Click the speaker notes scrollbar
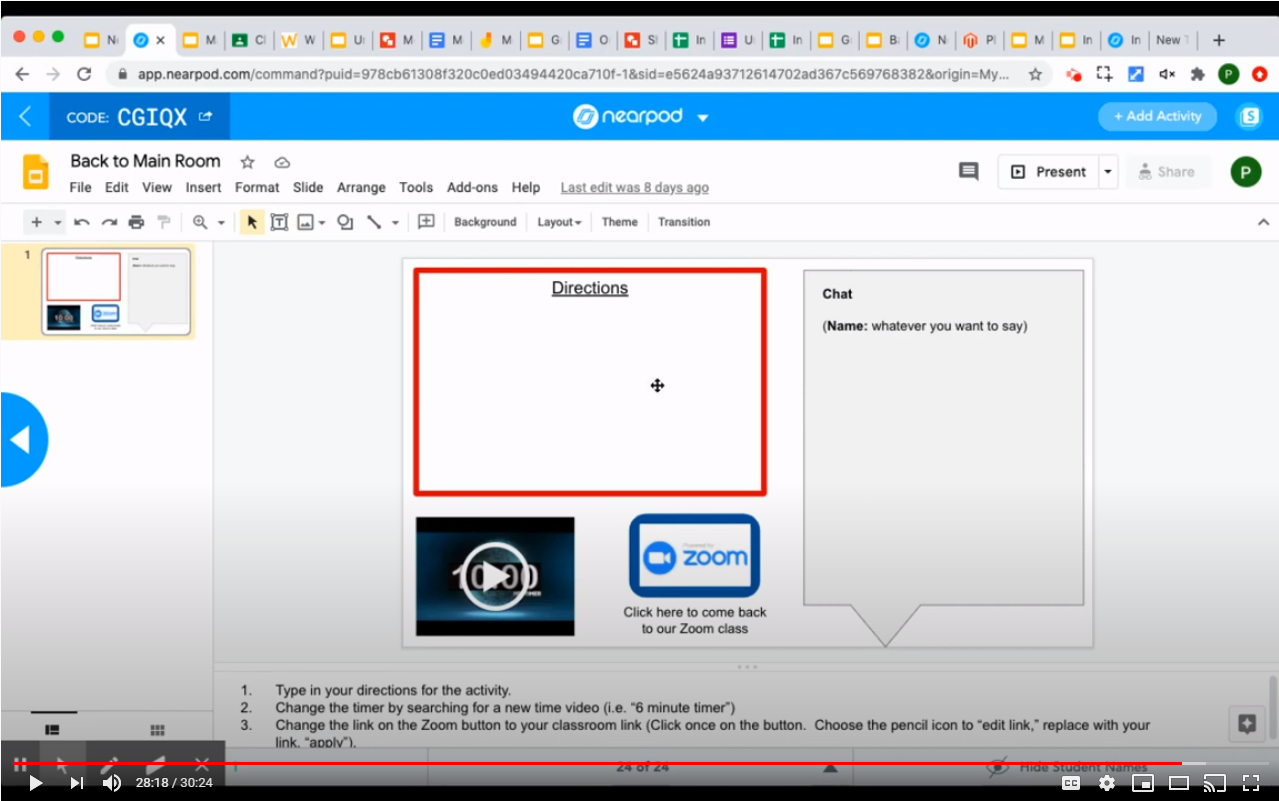1279x801 pixels. (1272, 707)
